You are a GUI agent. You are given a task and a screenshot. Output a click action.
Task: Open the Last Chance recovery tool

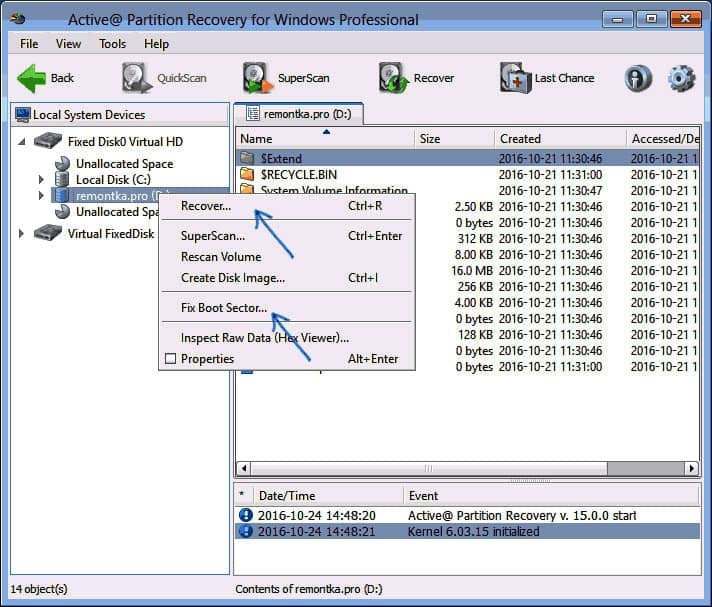pyautogui.click(x=515, y=78)
